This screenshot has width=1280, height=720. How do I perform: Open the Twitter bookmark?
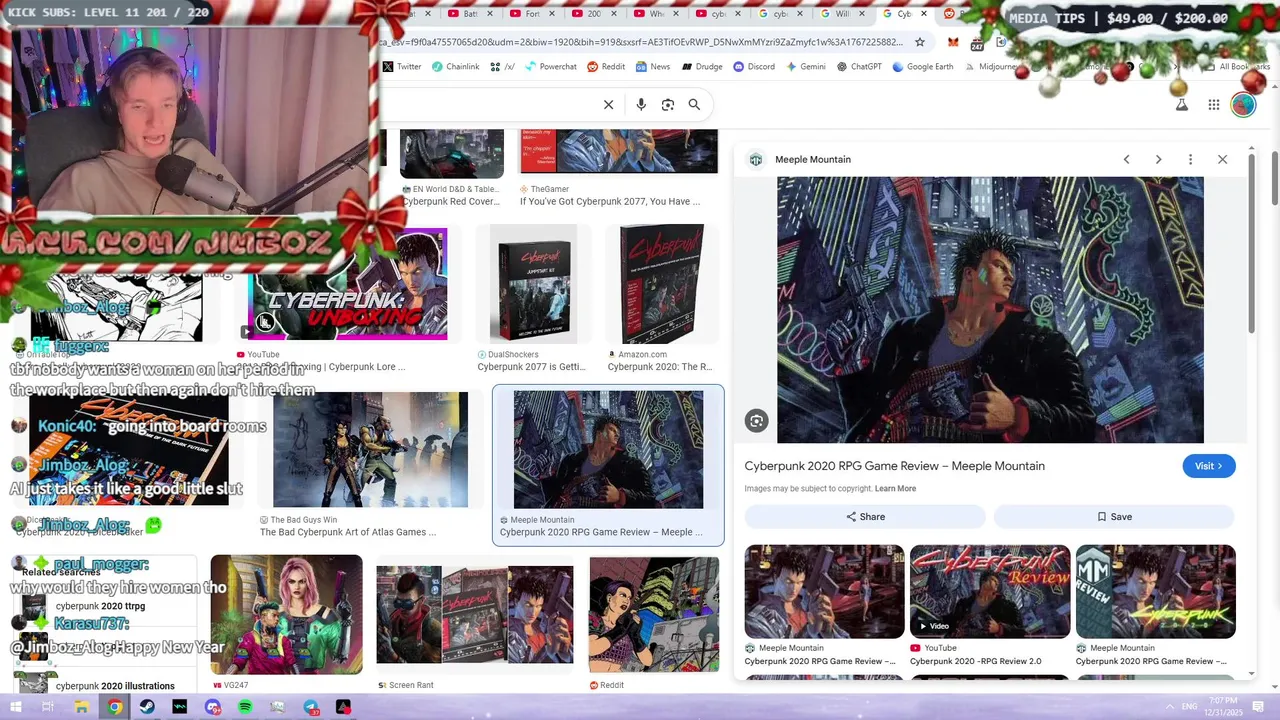point(402,67)
